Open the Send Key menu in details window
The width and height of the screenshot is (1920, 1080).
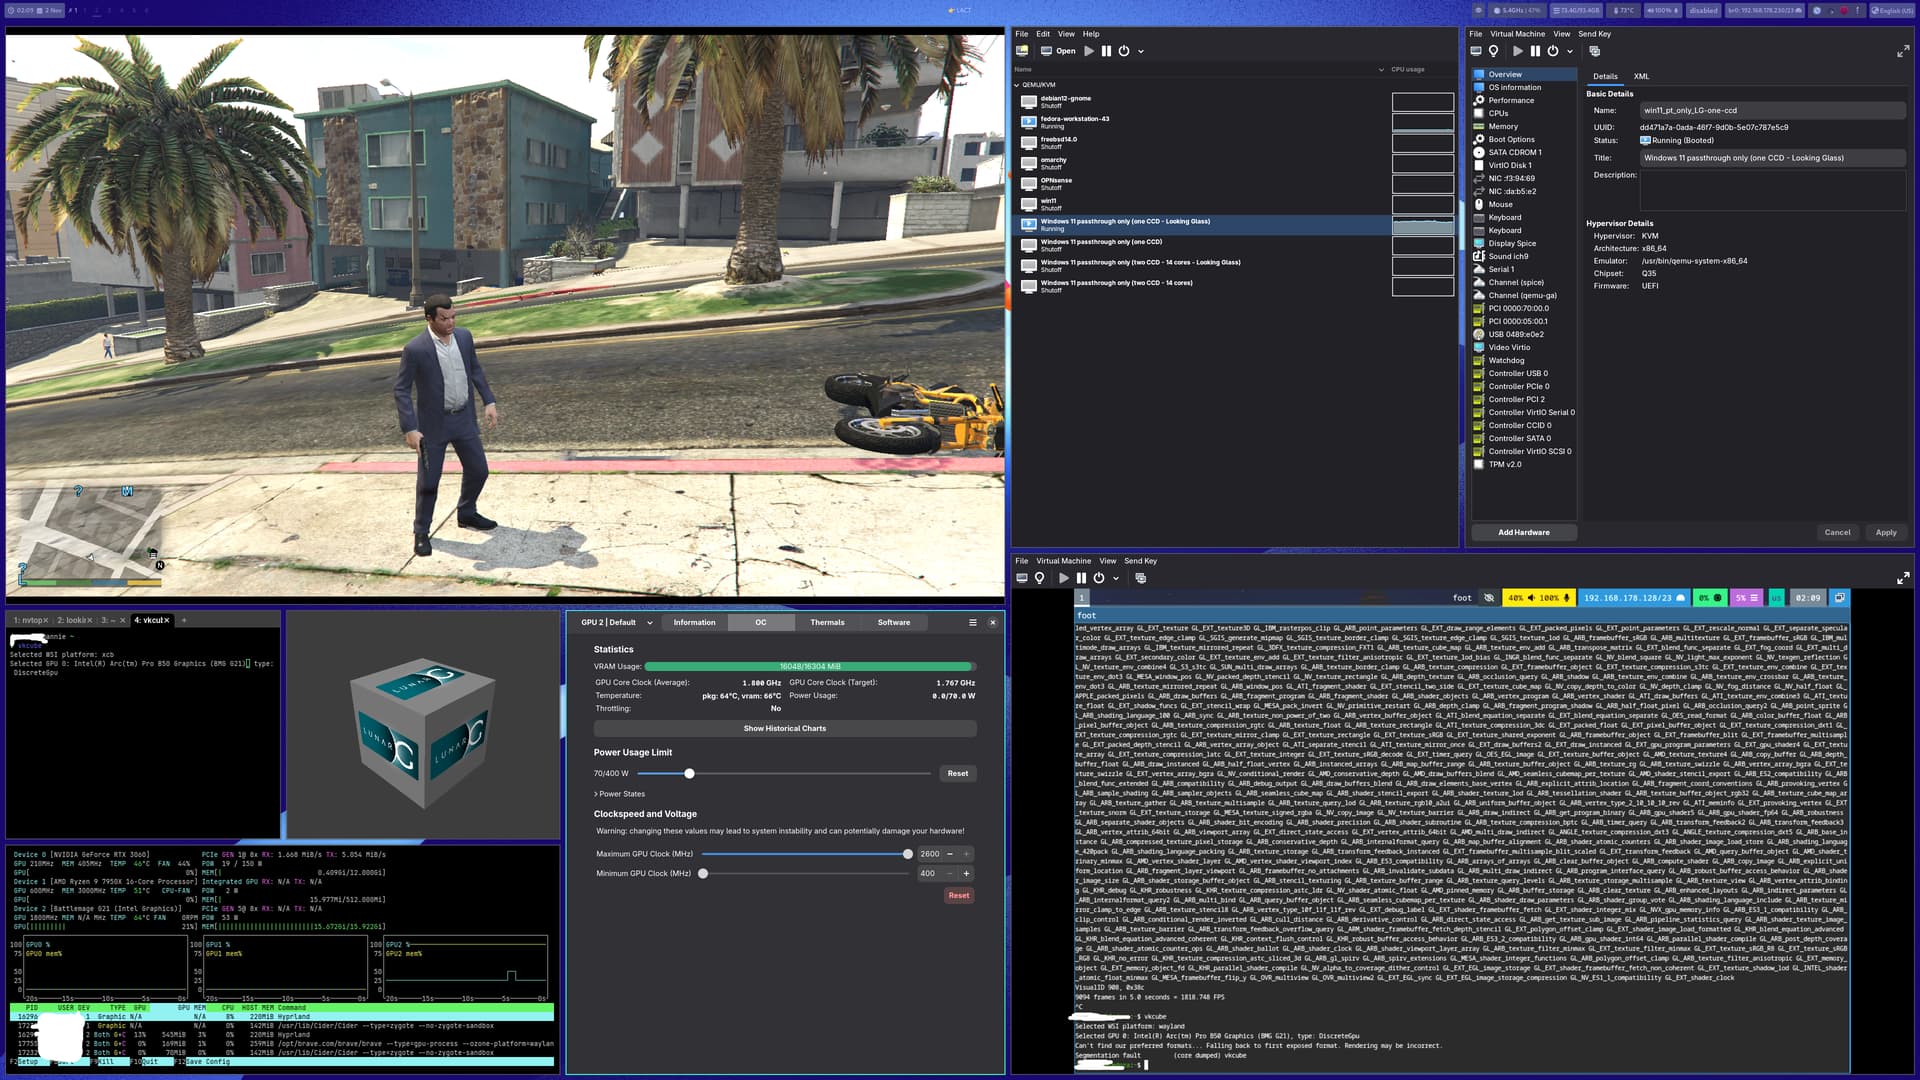(x=1594, y=34)
